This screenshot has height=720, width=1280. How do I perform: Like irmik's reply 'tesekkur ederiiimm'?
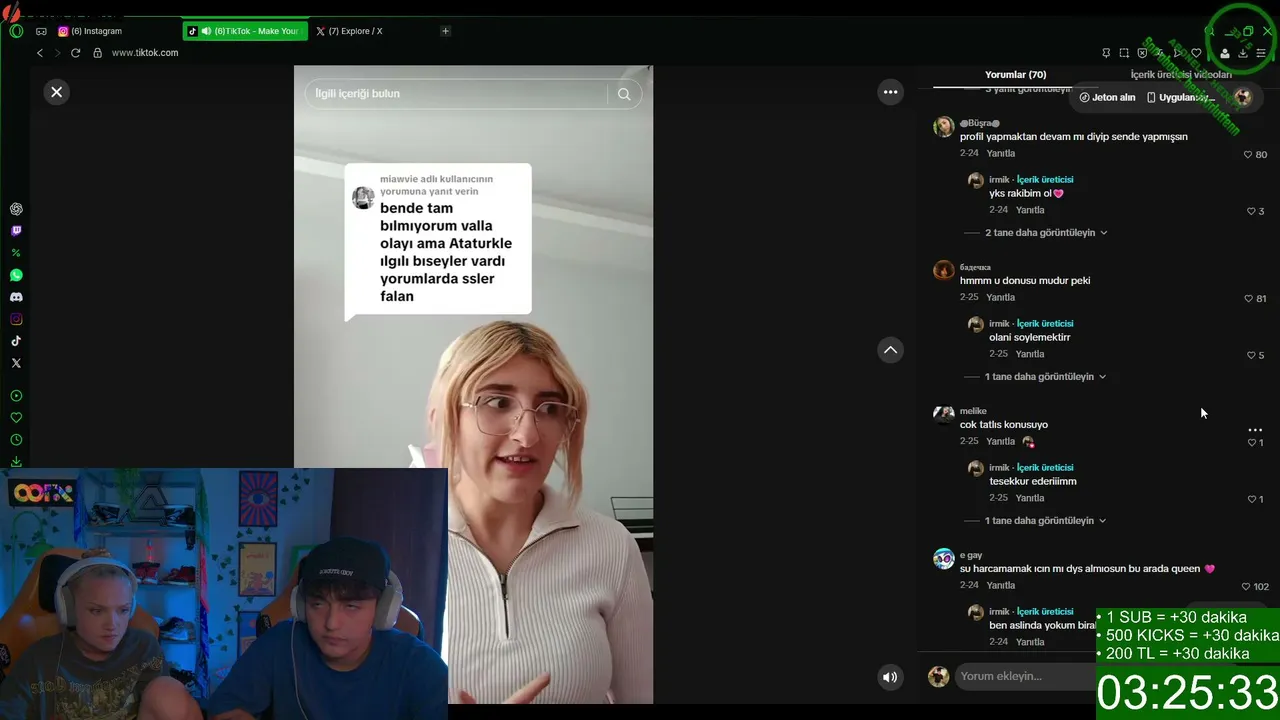(x=1251, y=499)
